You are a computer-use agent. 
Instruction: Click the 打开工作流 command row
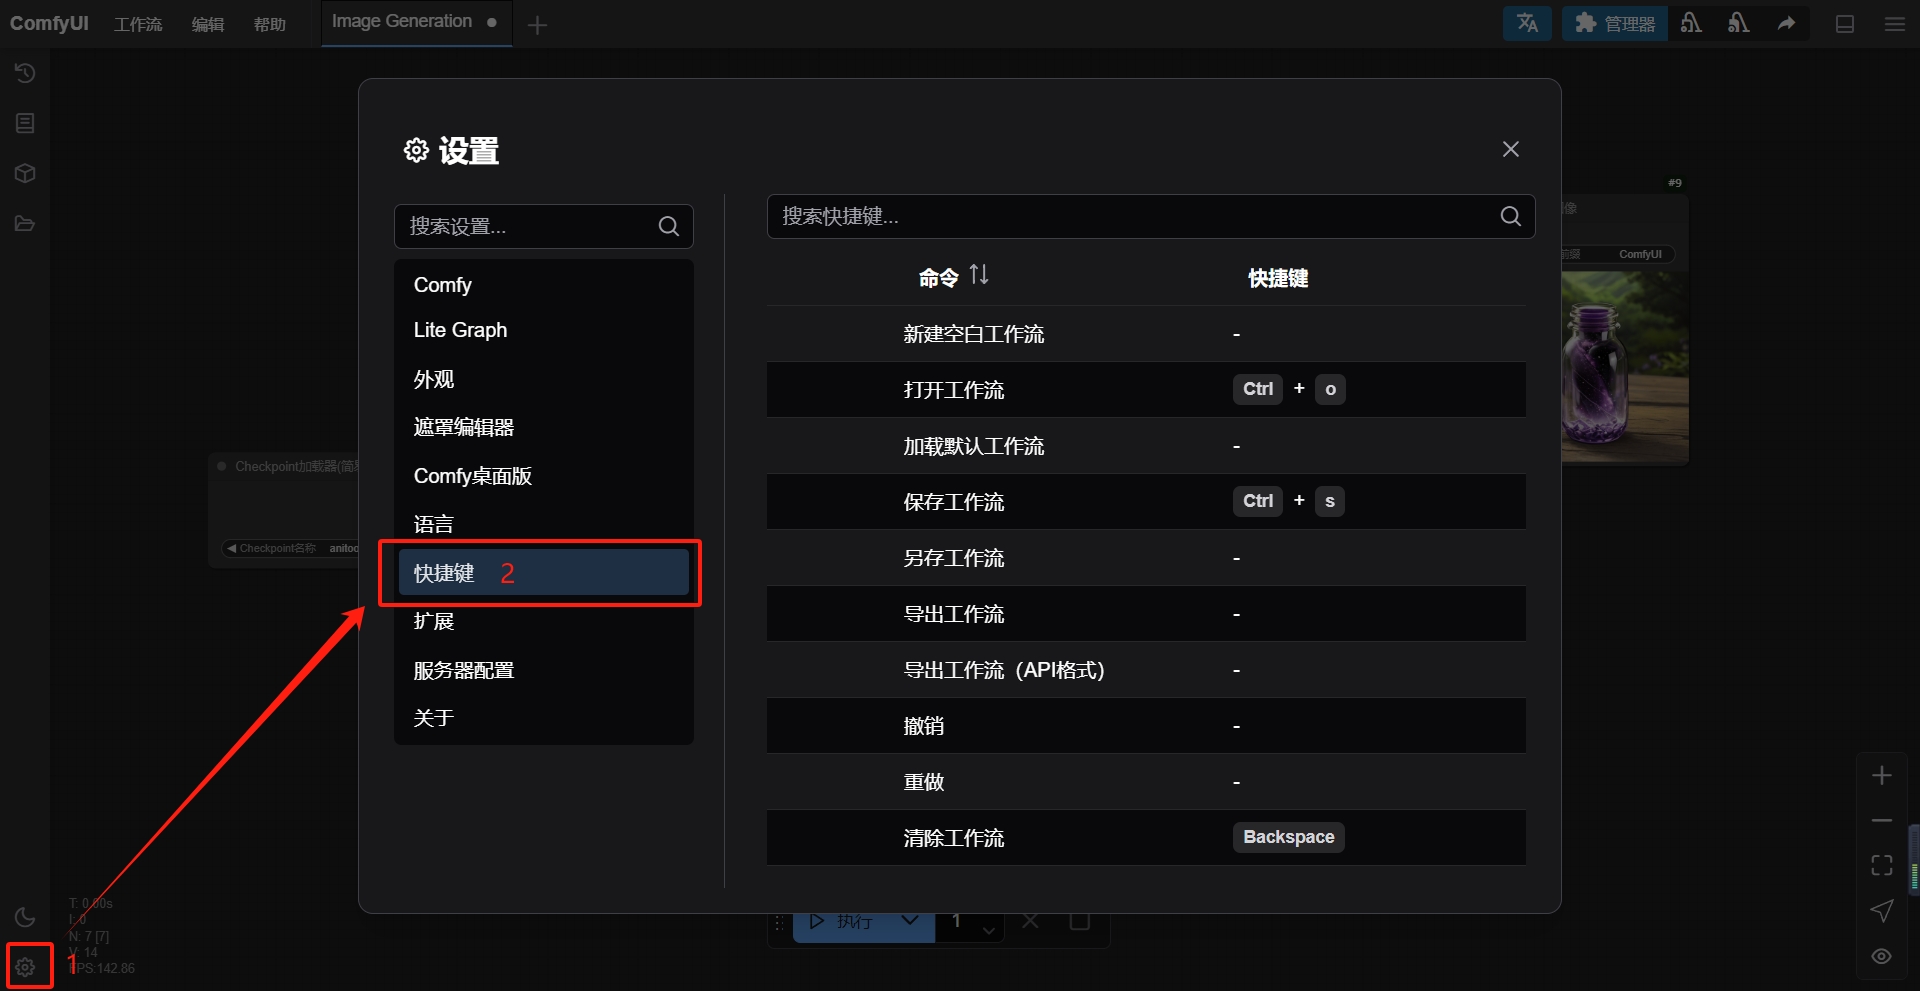click(x=1146, y=390)
